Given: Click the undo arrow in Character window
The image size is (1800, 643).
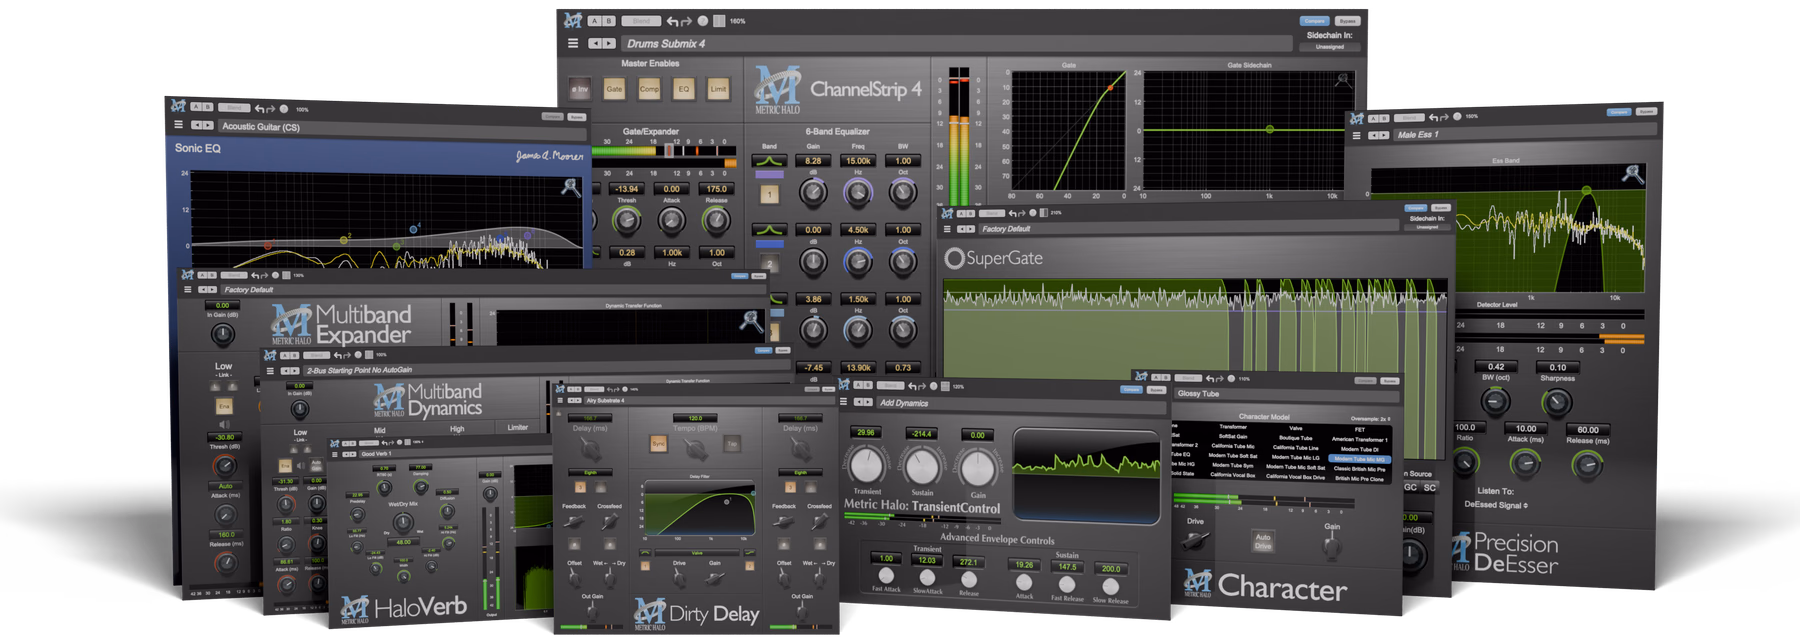Looking at the screenshot, I should pyautogui.click(x=1210, y=378).
